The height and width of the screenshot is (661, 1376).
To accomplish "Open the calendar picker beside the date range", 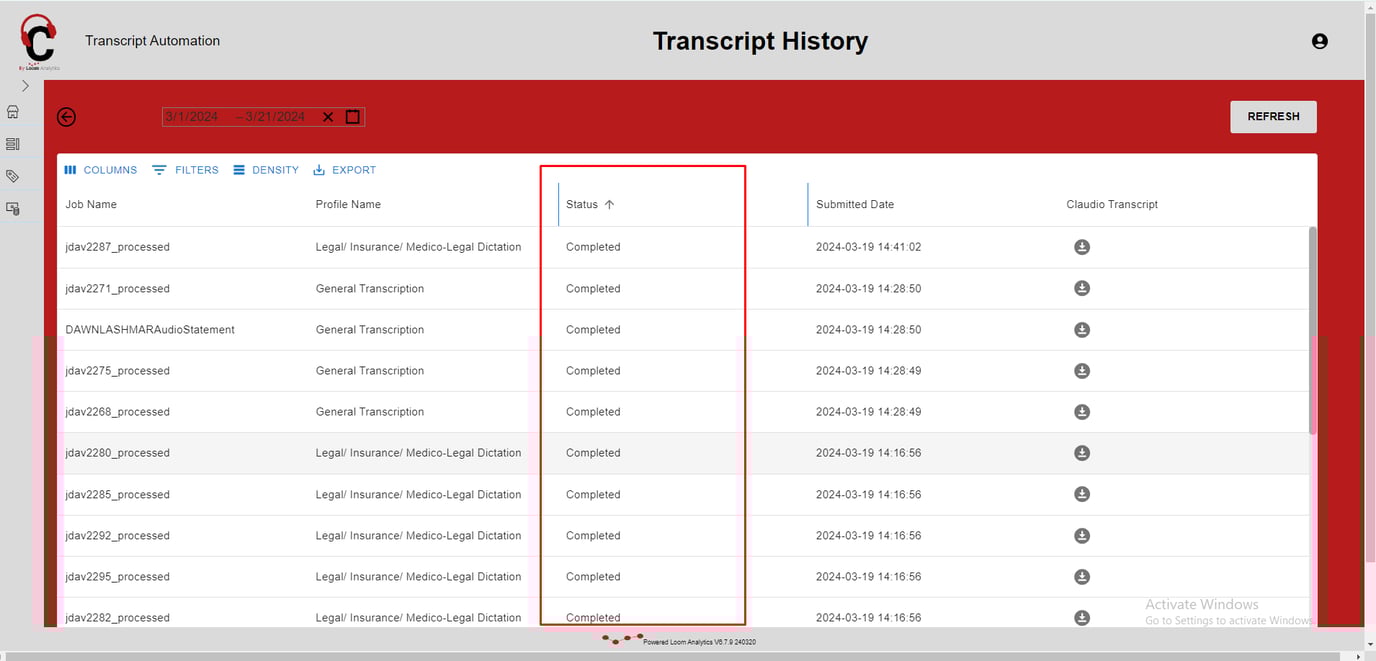I will coord(352,116).
